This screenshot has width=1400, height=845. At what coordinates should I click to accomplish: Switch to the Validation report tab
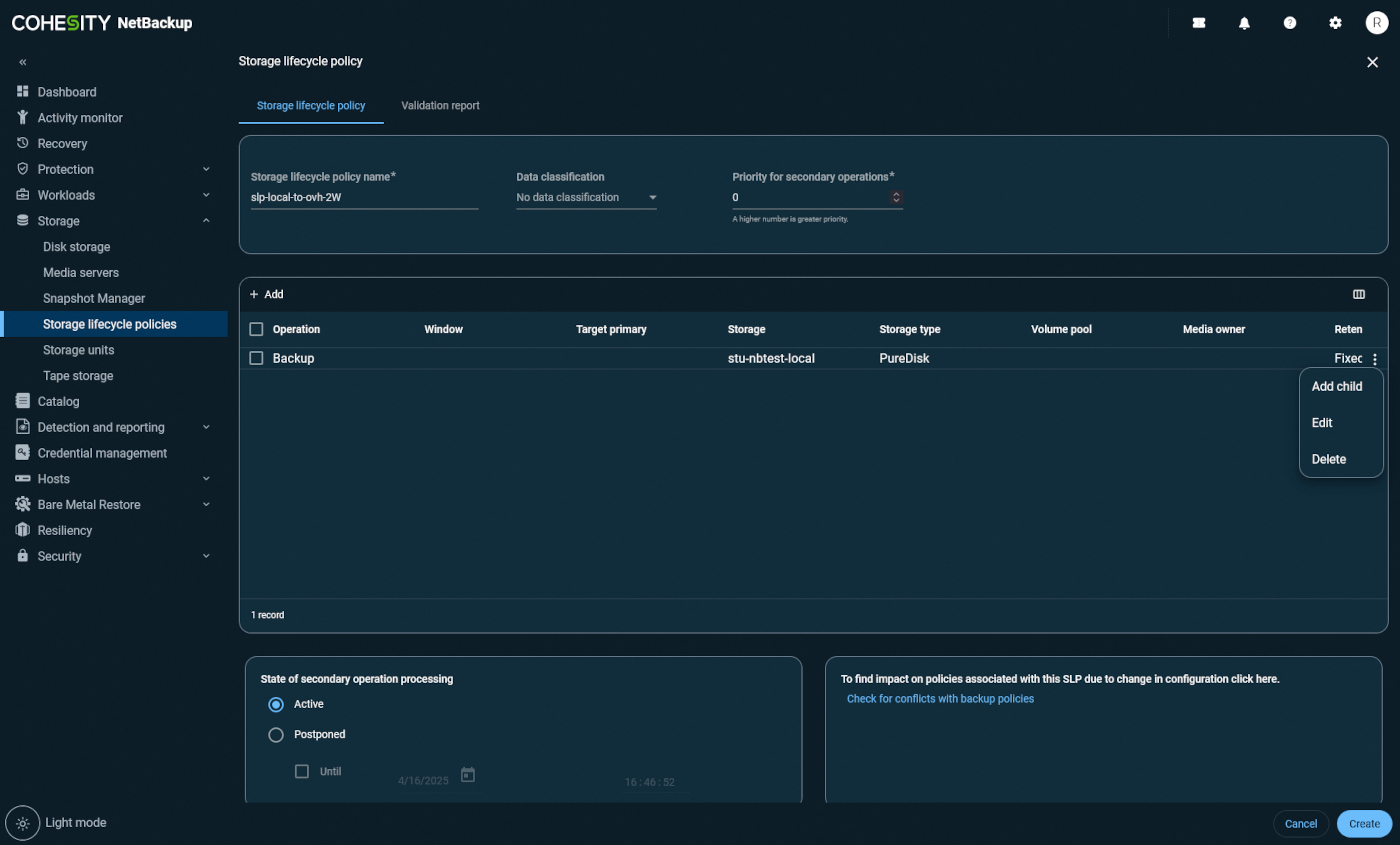point(440,106)
